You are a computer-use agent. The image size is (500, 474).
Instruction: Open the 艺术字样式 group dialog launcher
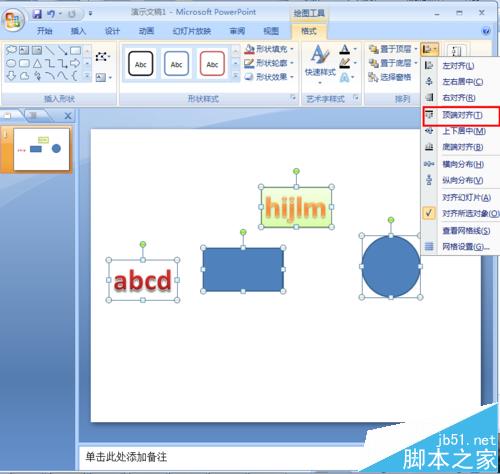pyautogui.click(x=356, y=98)
